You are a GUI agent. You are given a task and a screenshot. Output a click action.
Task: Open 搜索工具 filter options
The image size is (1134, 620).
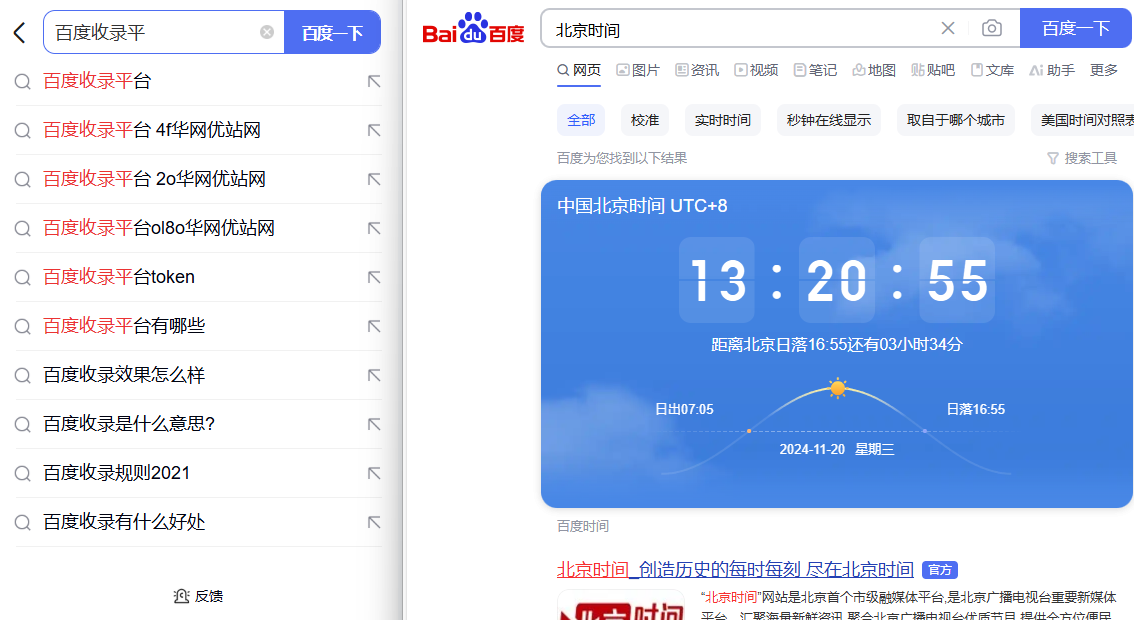1082,158
